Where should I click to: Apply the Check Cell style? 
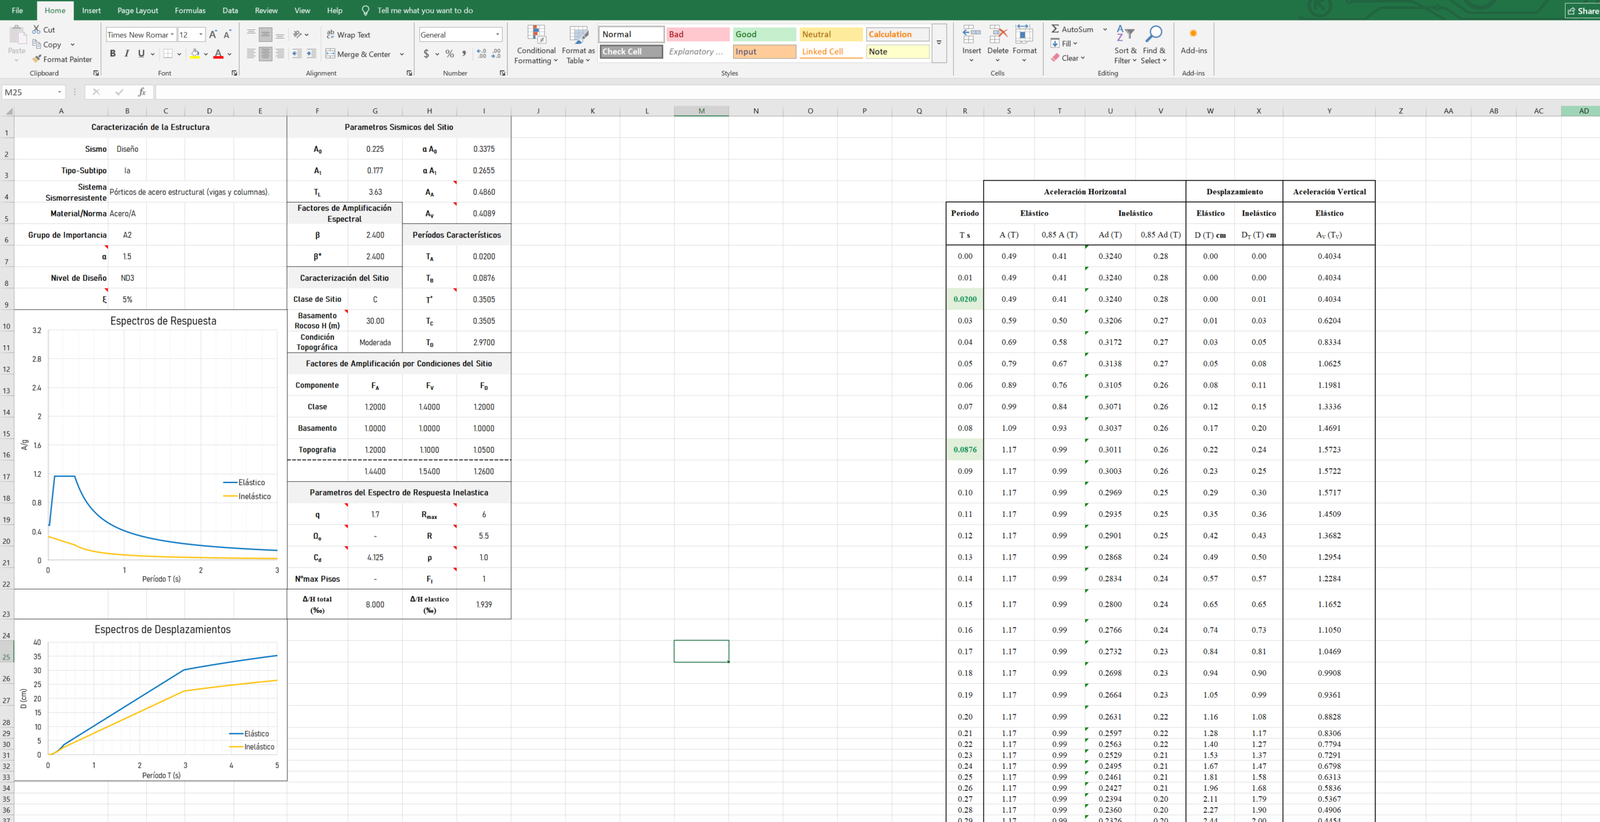pos(631,51)
